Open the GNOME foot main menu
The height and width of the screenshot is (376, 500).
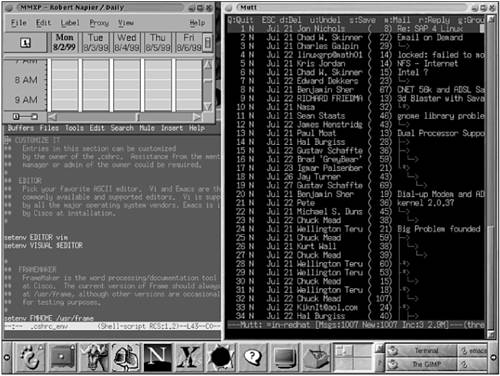click(x=31, y=357)
